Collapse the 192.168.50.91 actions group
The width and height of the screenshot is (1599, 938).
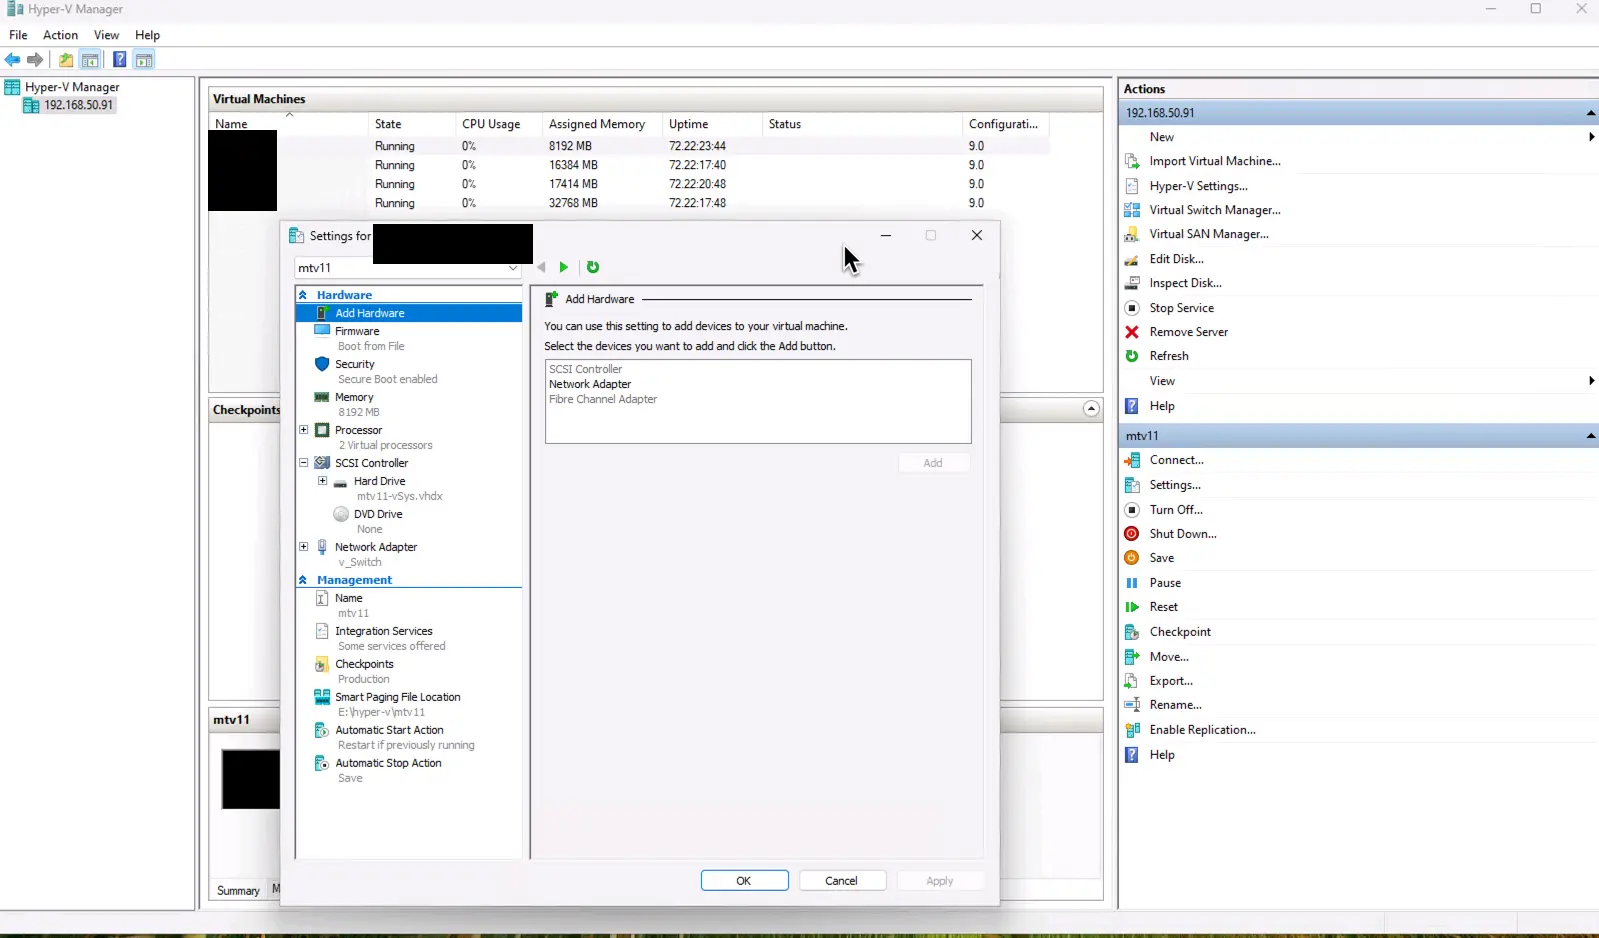(1590, 113)
